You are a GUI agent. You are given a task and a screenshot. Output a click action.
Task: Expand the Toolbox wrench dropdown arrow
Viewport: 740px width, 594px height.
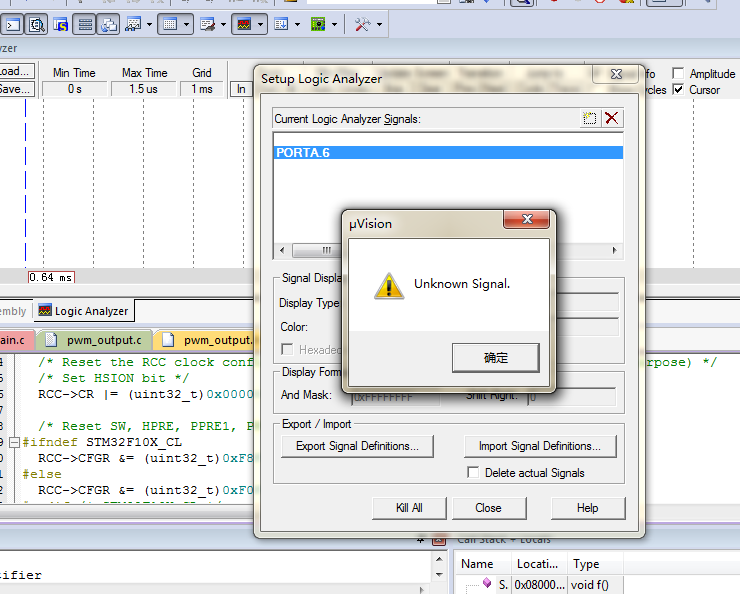click(378, 24)
